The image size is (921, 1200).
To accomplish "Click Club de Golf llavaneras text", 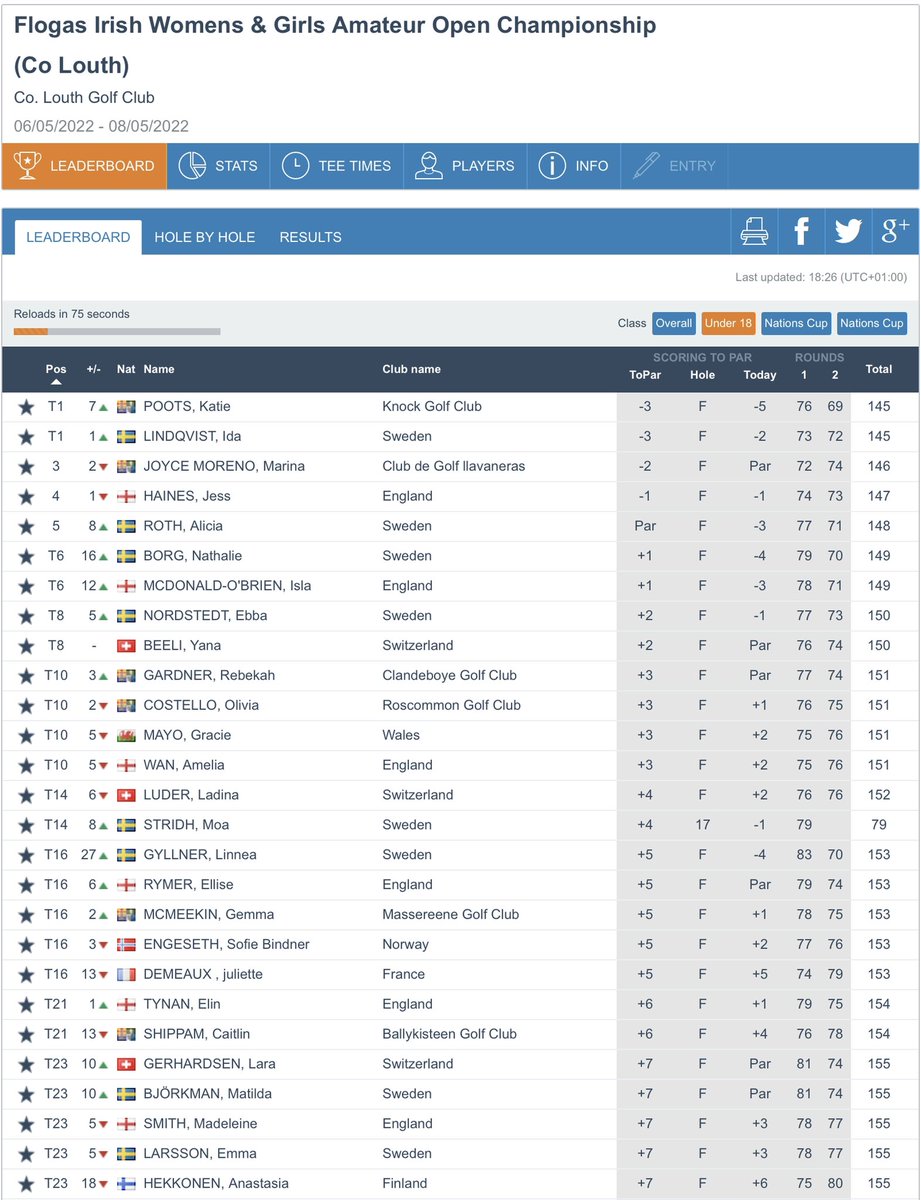I will coord(454,467).
